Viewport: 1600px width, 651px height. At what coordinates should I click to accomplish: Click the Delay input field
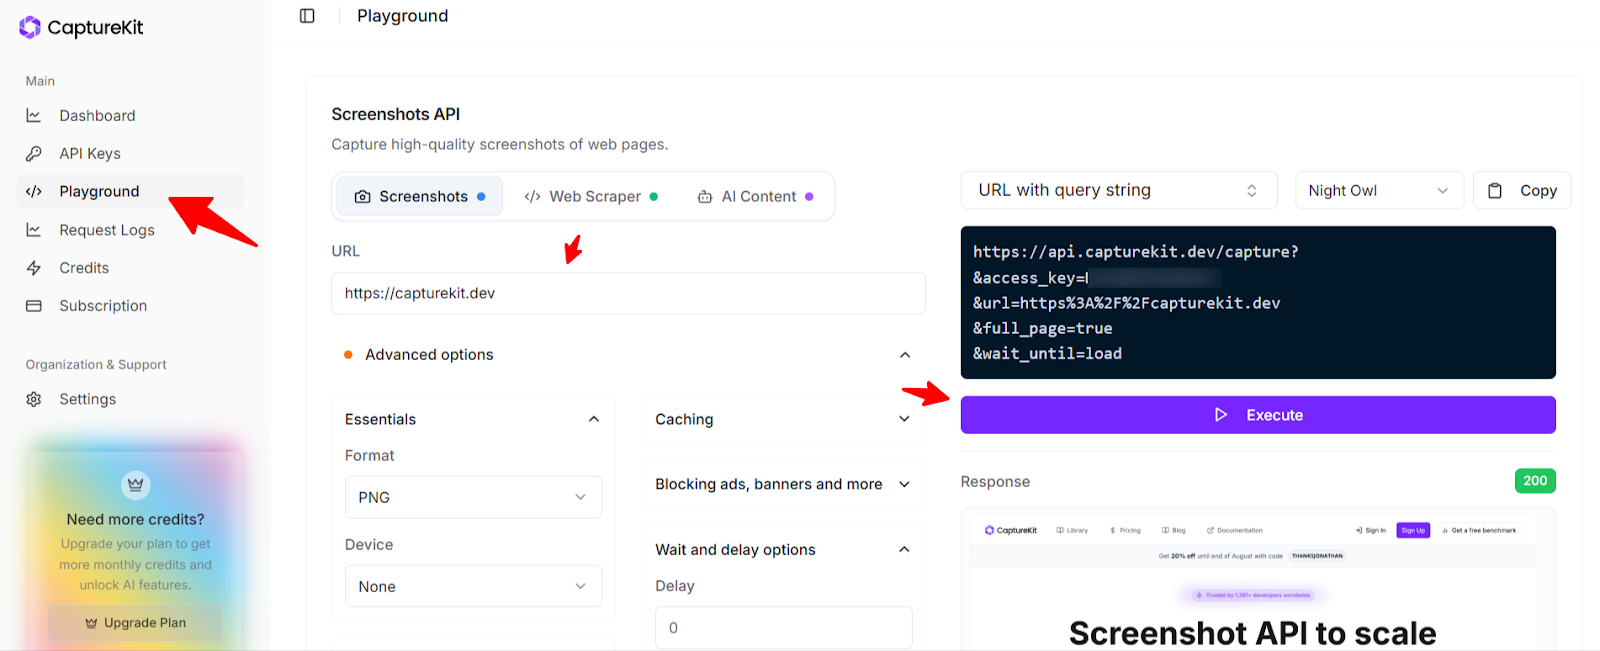[783, 628]
